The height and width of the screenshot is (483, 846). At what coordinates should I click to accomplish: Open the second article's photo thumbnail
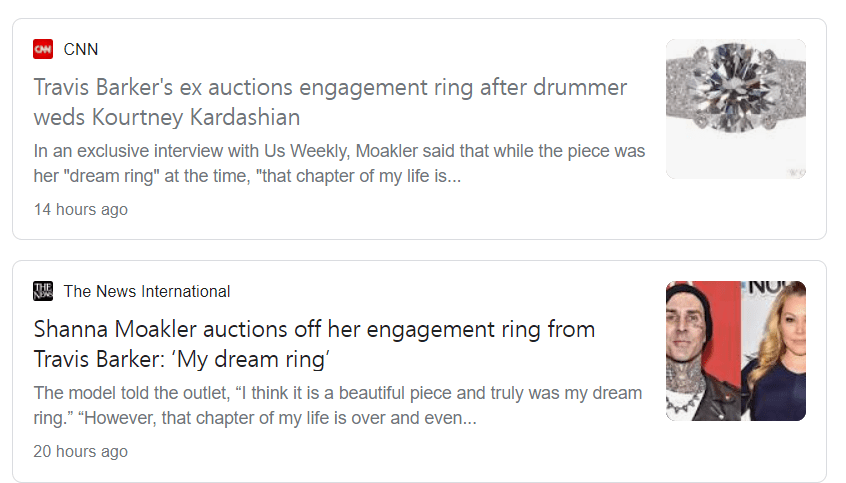tap(735, 351)
